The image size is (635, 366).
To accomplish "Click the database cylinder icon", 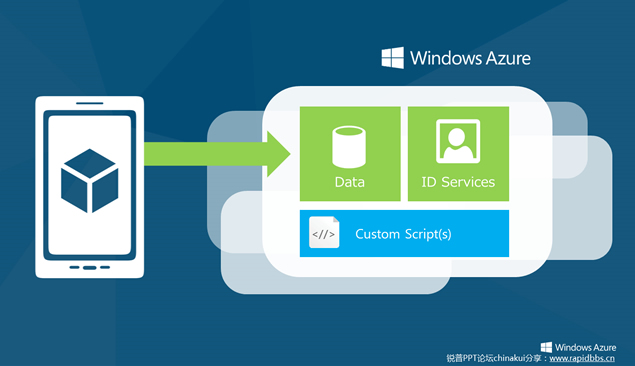I will tap(349, 147).
